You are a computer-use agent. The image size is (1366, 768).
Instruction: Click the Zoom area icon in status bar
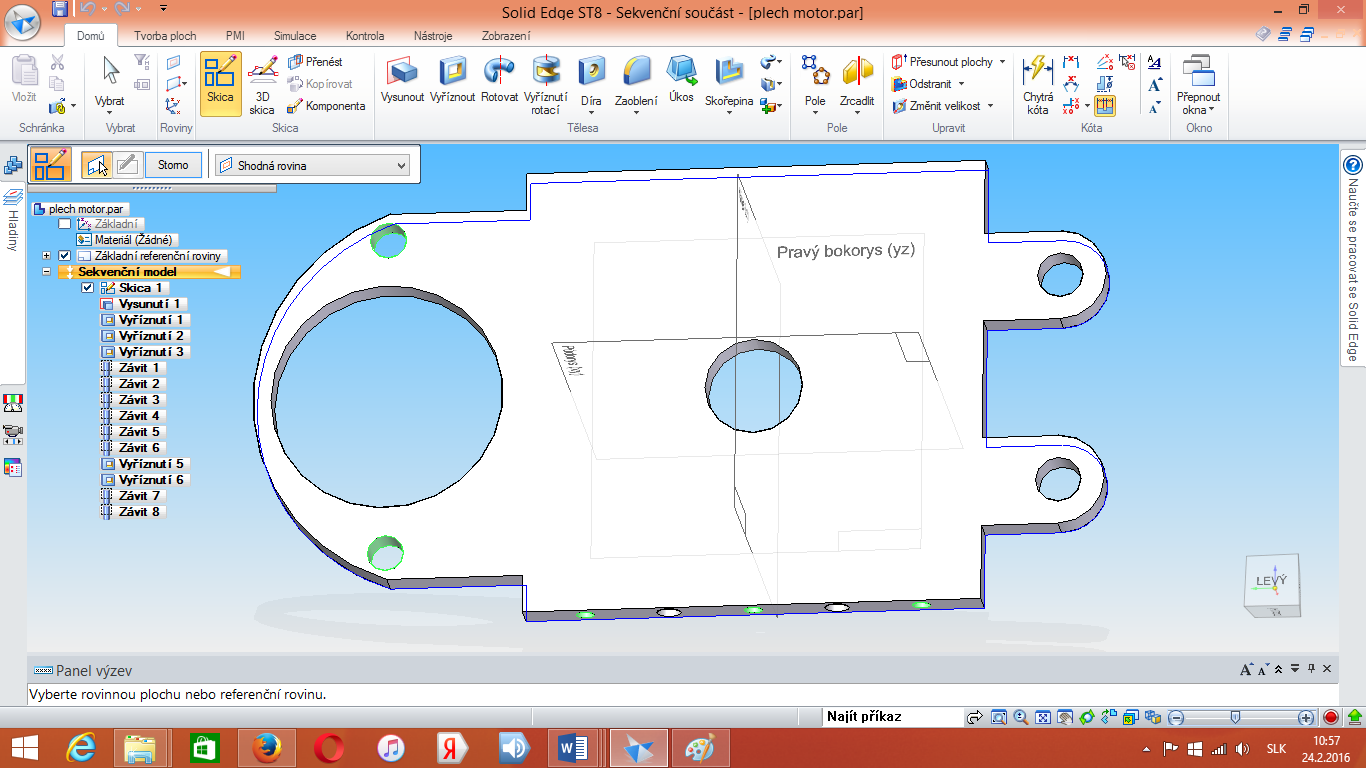tap(998, 717)
